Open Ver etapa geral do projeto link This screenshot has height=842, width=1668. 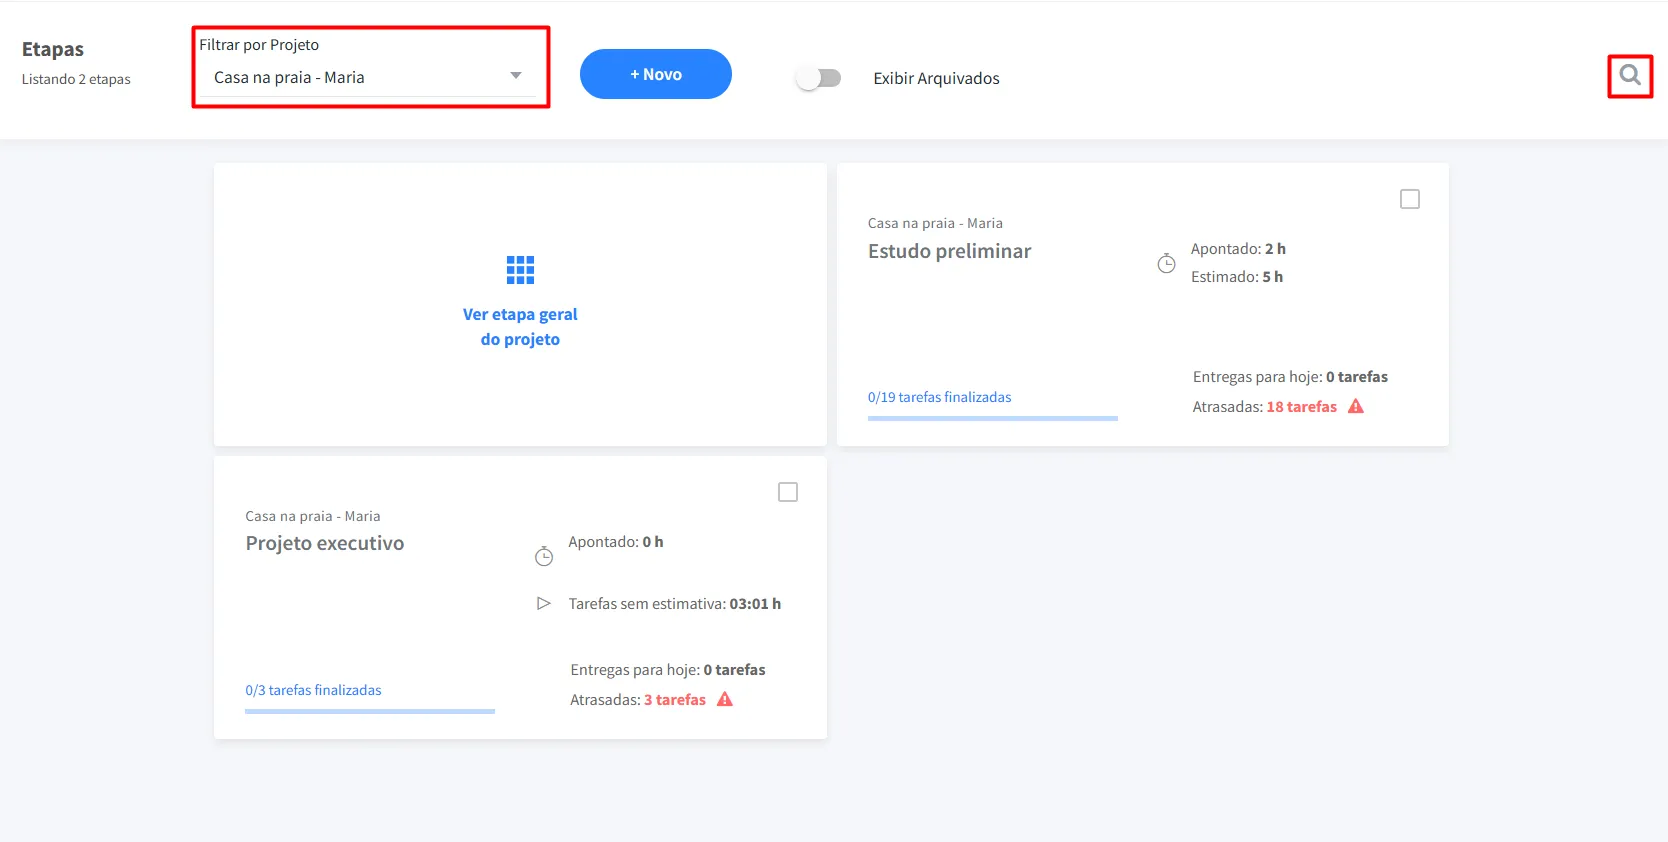coord(520,327)
